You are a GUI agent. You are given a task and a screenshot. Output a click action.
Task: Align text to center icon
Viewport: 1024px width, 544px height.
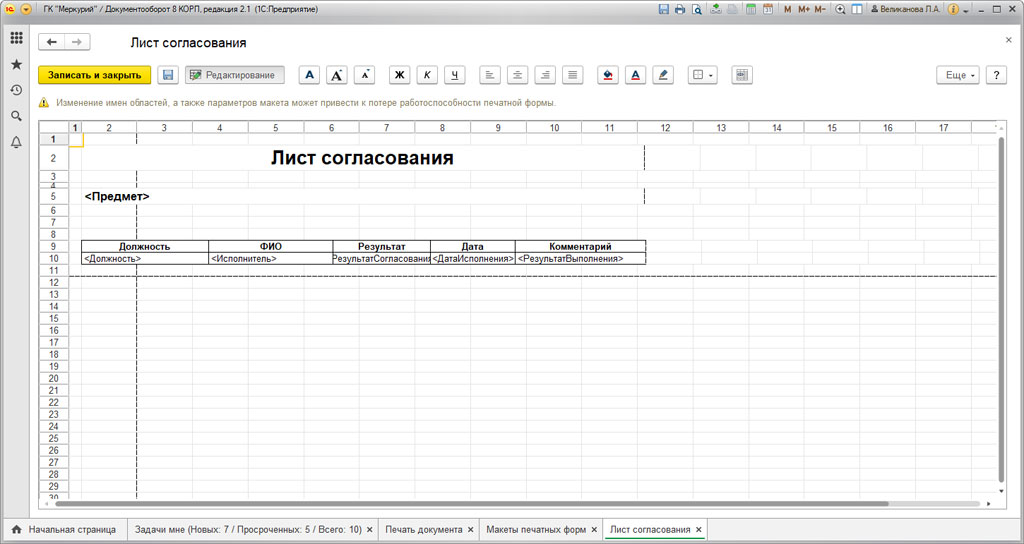point(517,75)
